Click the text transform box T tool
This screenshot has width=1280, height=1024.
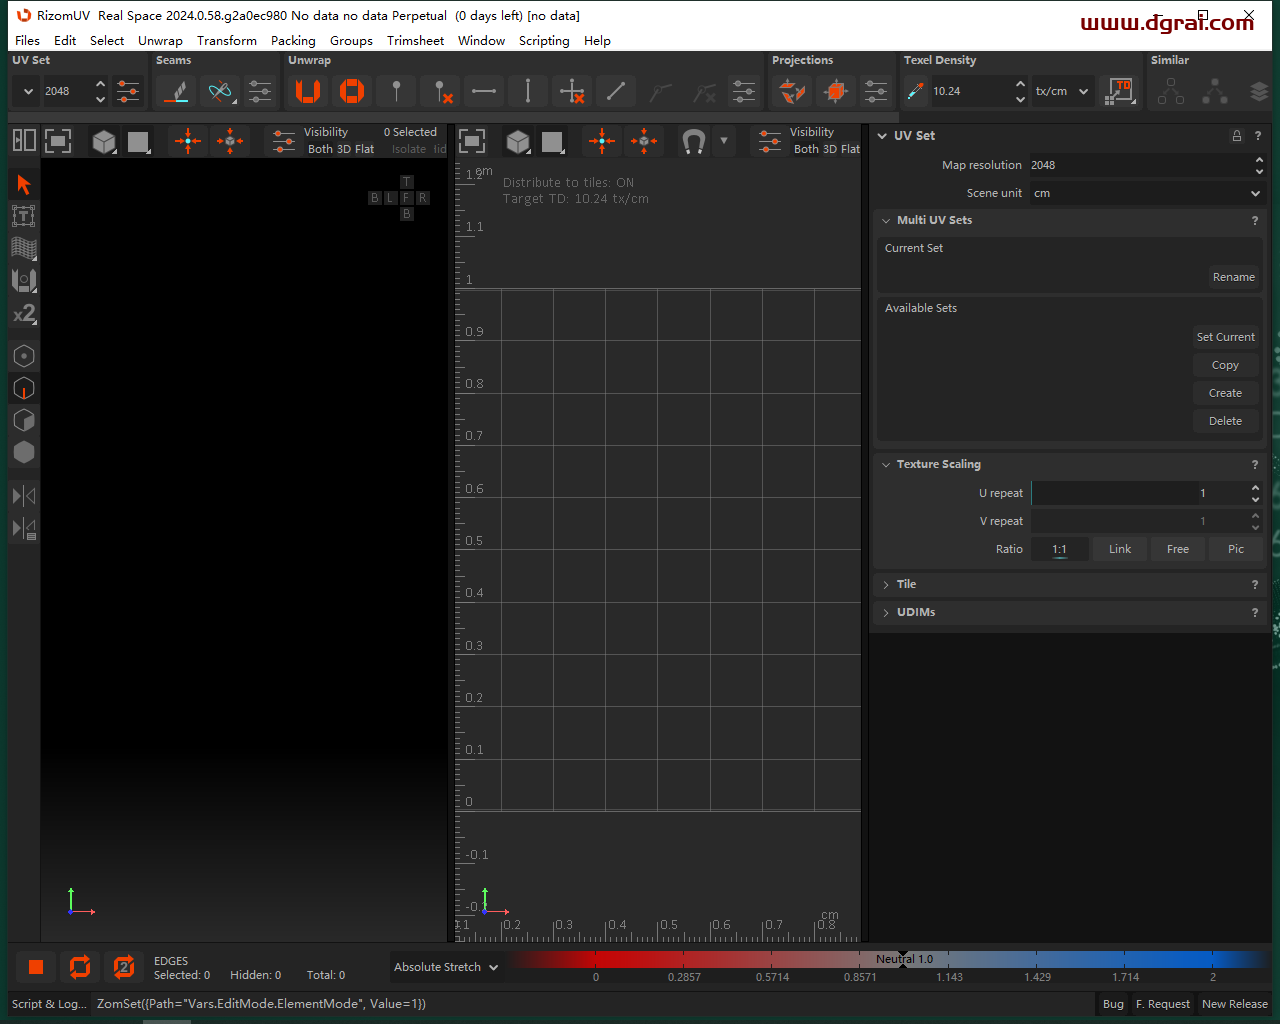(24, 216)
